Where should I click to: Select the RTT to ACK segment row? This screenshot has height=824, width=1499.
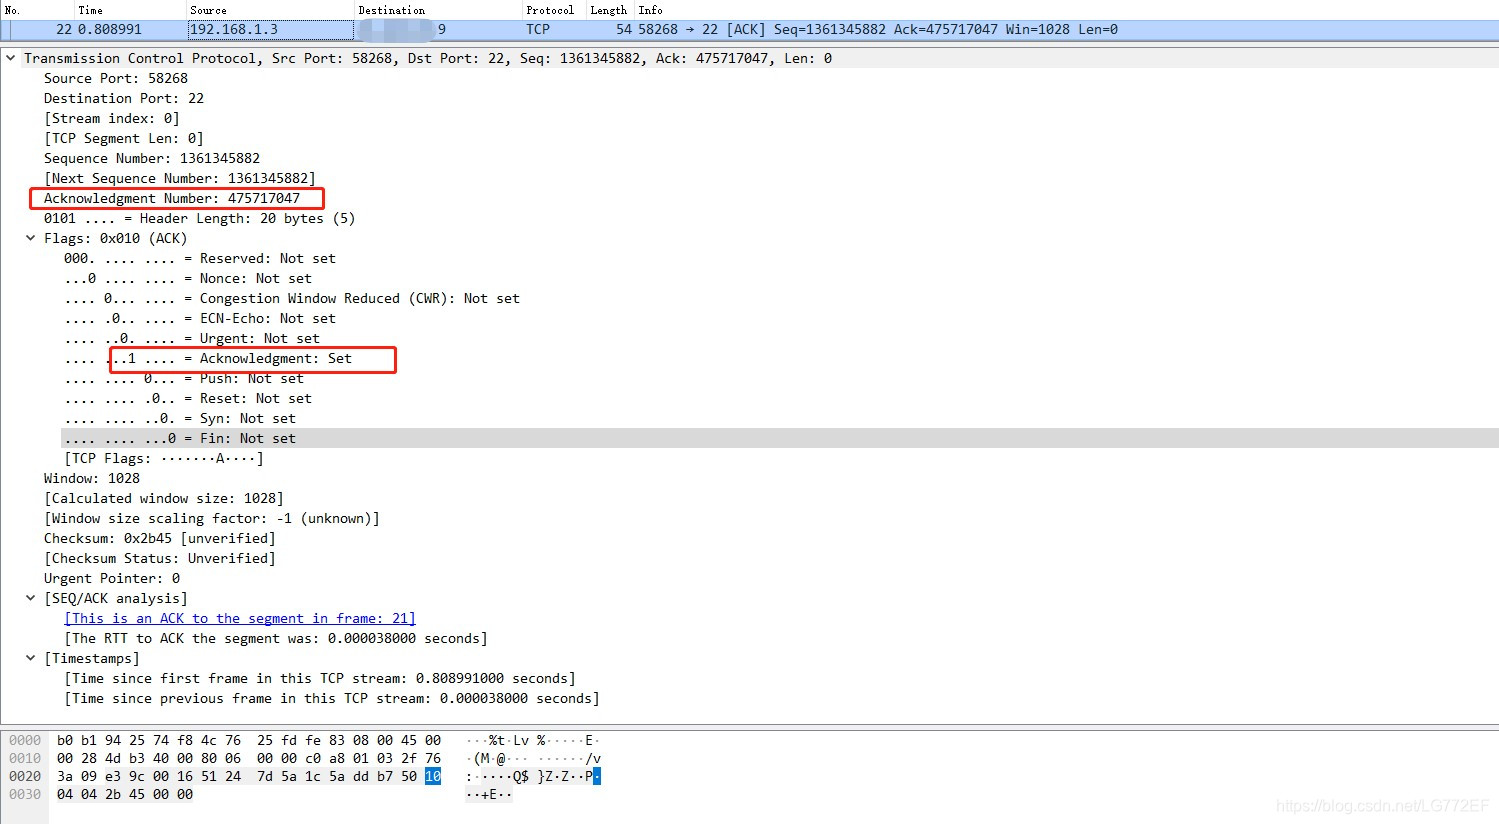276,638
